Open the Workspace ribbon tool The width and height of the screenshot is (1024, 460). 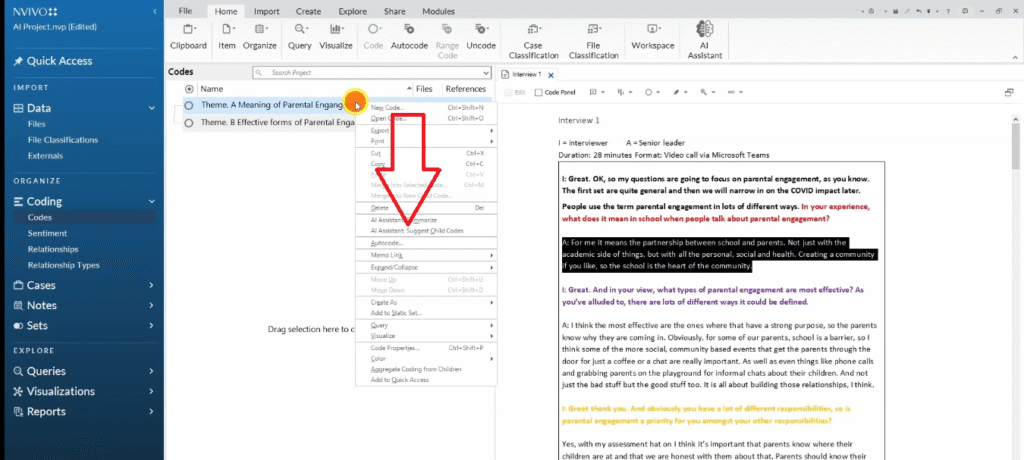(652, 35)
